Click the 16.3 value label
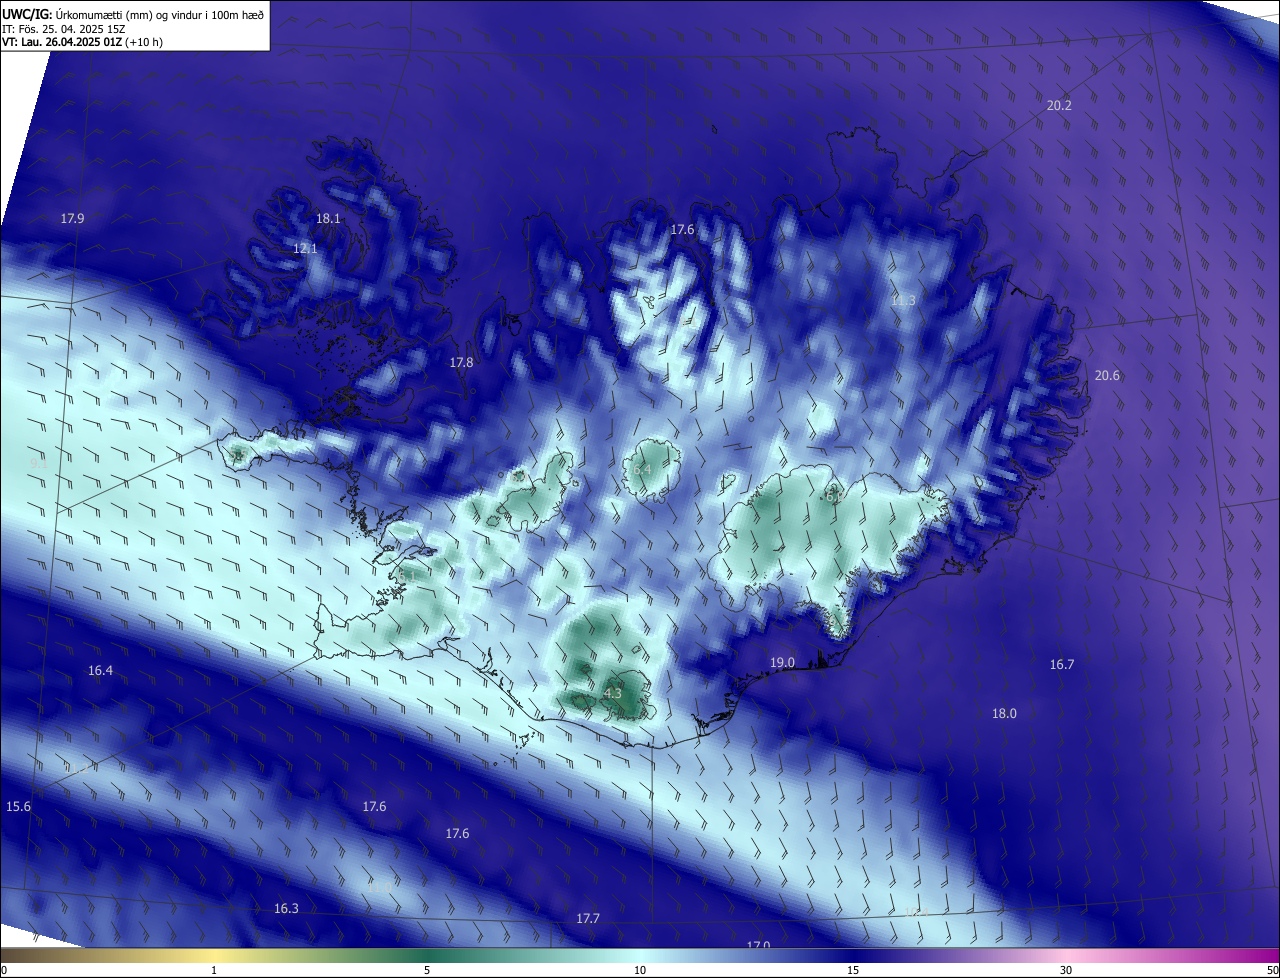1280x978 pixels. (x=286, y=908)
